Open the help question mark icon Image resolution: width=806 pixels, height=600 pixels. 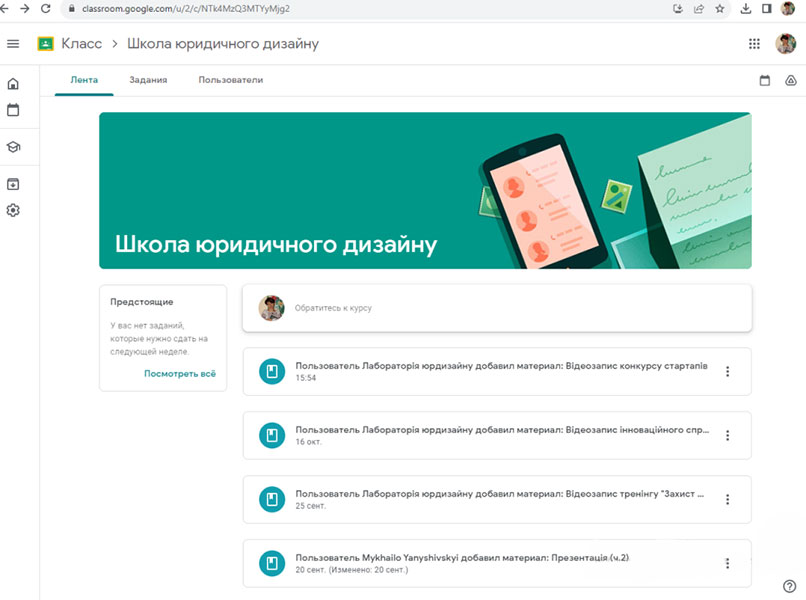click(790, 586)
